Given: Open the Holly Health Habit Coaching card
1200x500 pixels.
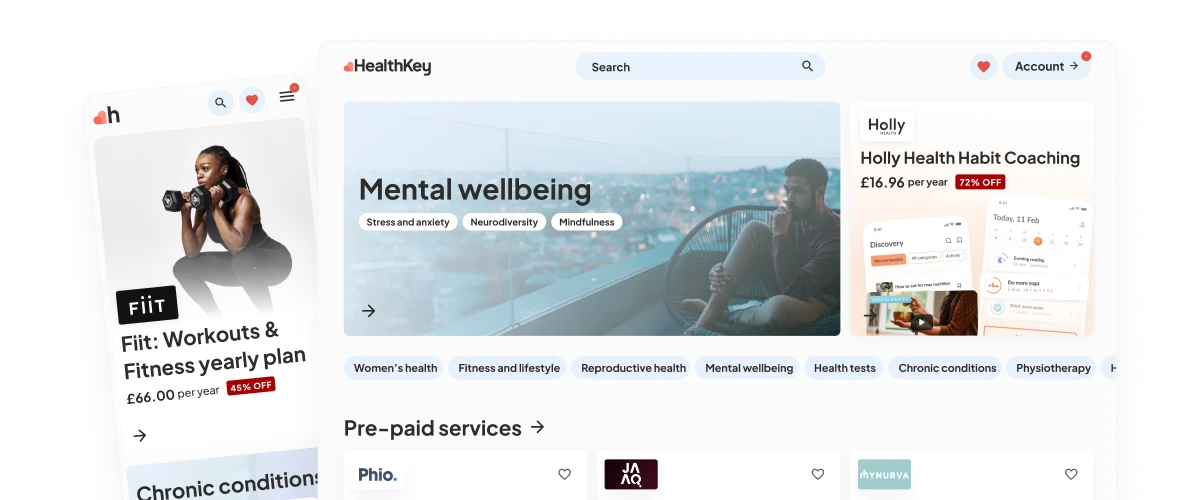Looking at the screenshot, I should point(972,218).
